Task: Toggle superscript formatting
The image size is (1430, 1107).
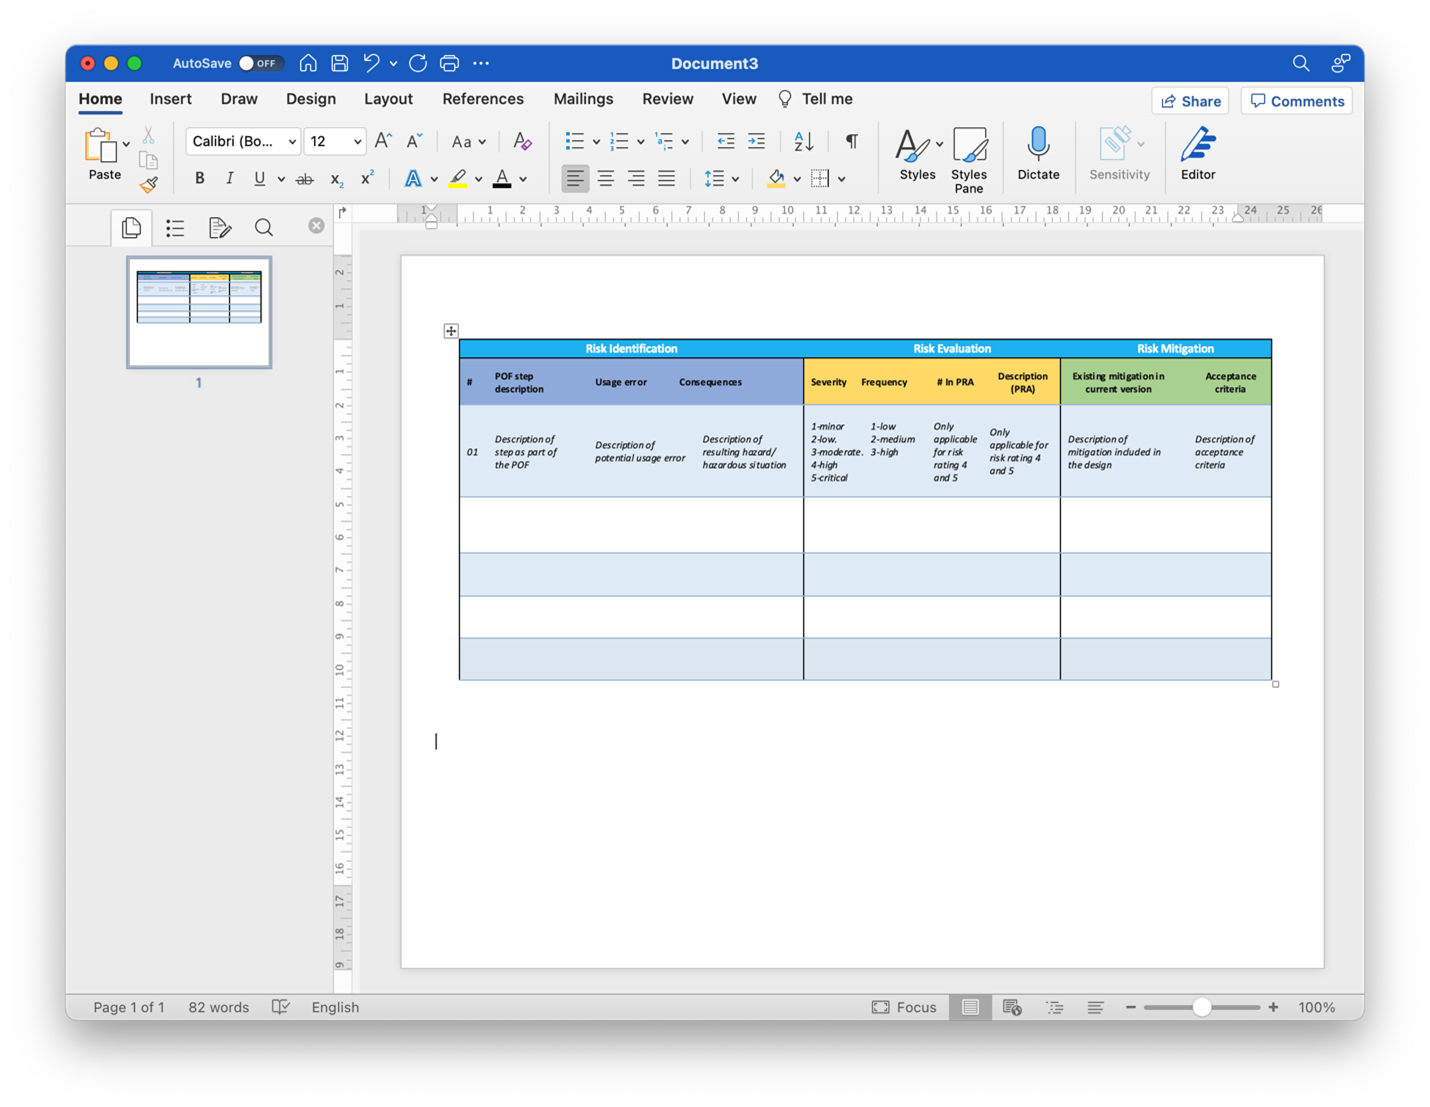Action: tap(367, 178)
